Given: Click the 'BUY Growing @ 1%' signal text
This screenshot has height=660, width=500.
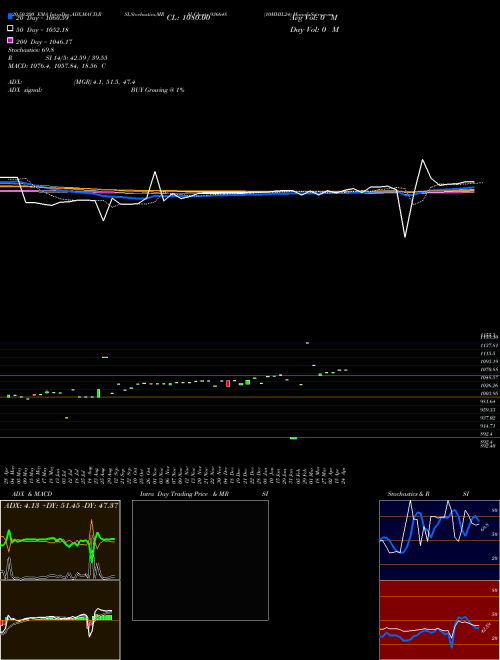Looking at the screenshot, I should pos(157,90).
